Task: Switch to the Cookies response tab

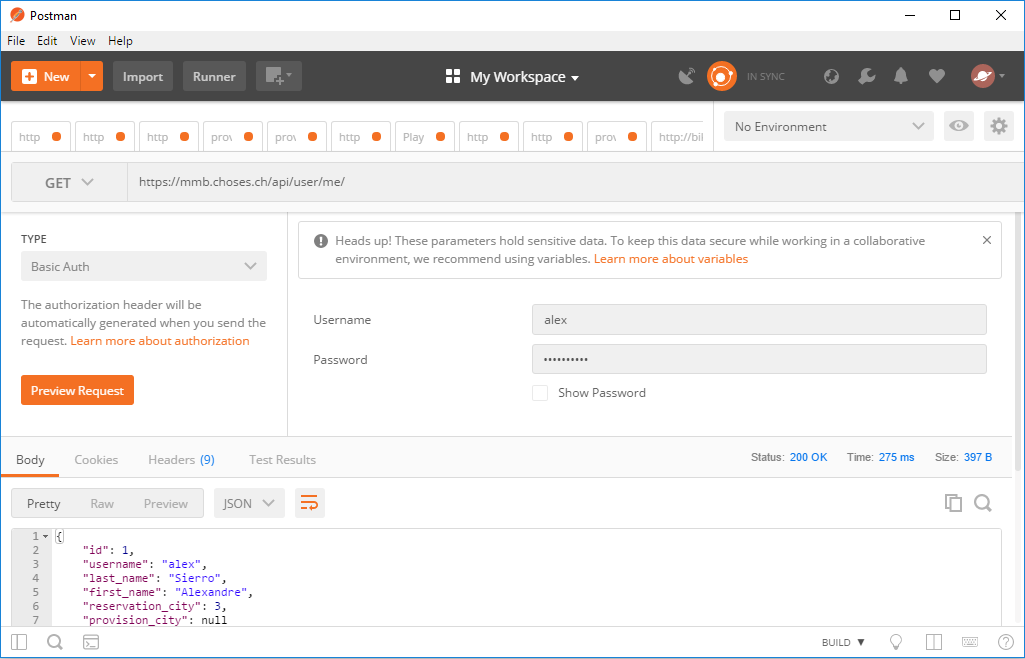Action: point(96,460)
